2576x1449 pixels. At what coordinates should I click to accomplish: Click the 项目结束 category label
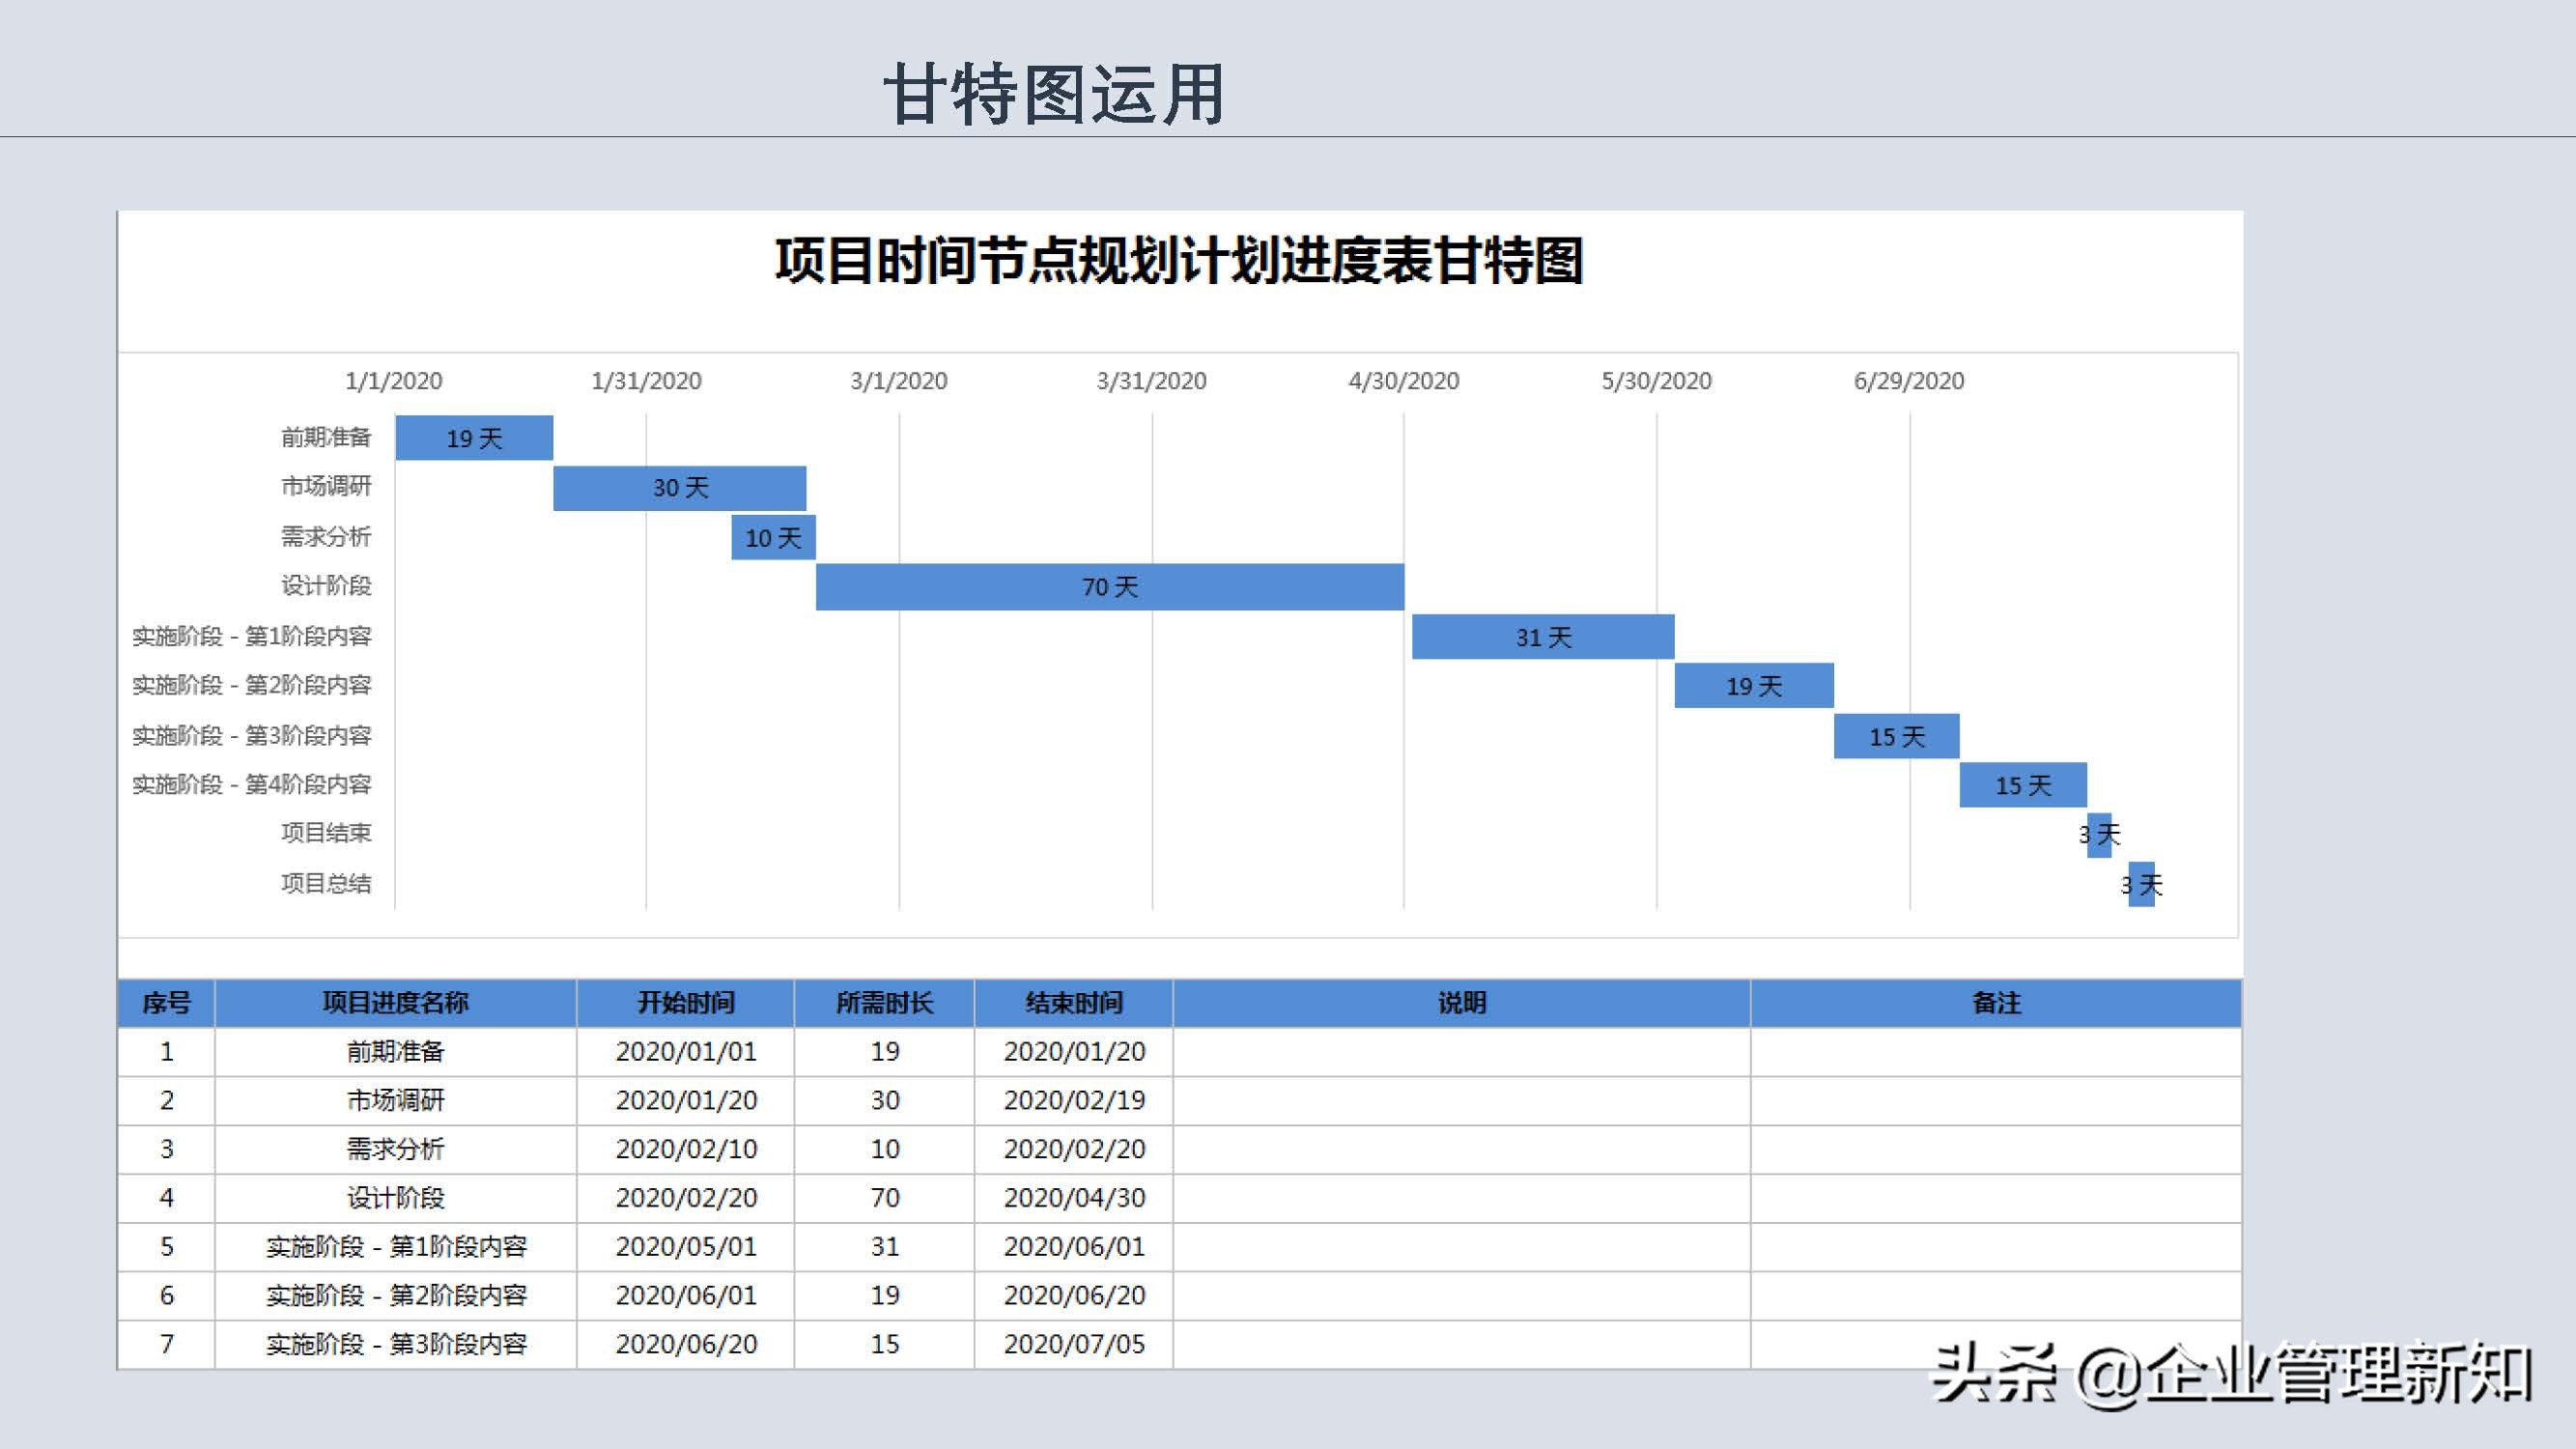pos(330,834)
